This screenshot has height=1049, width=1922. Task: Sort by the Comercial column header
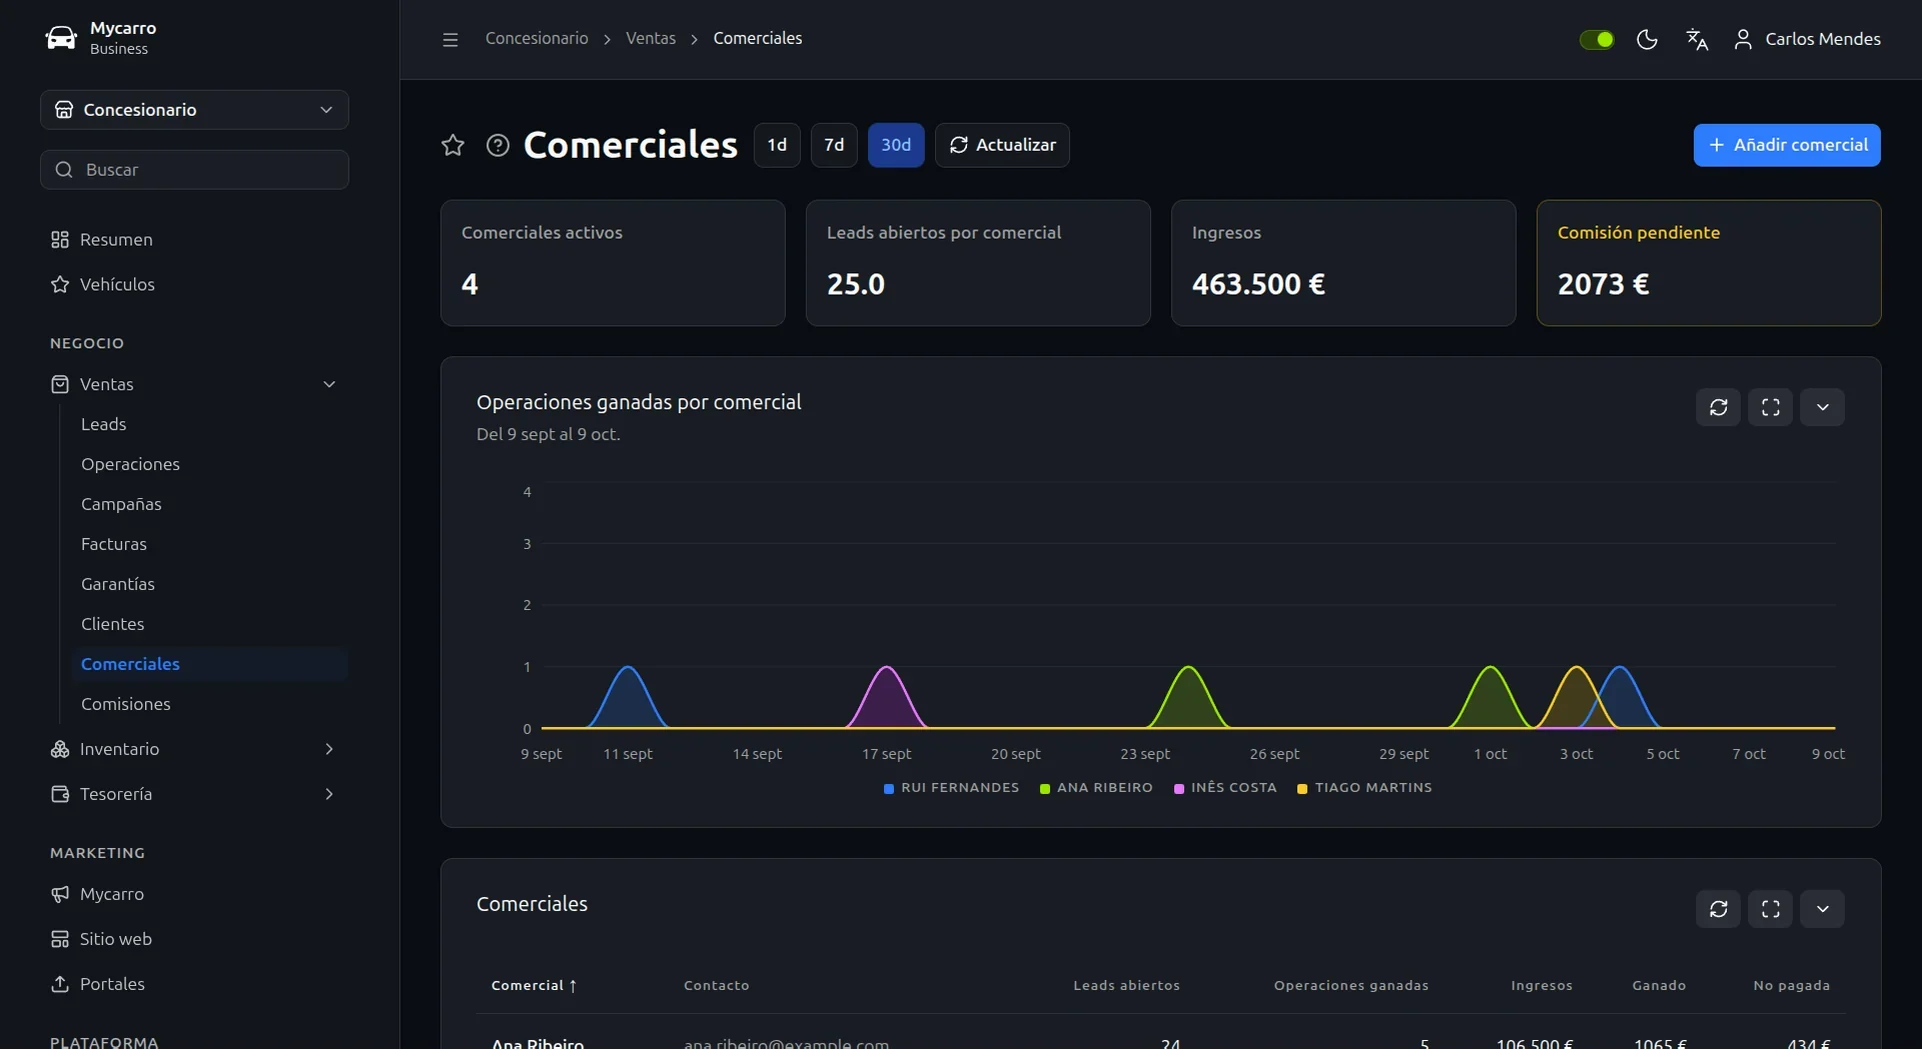coord(534,986)
